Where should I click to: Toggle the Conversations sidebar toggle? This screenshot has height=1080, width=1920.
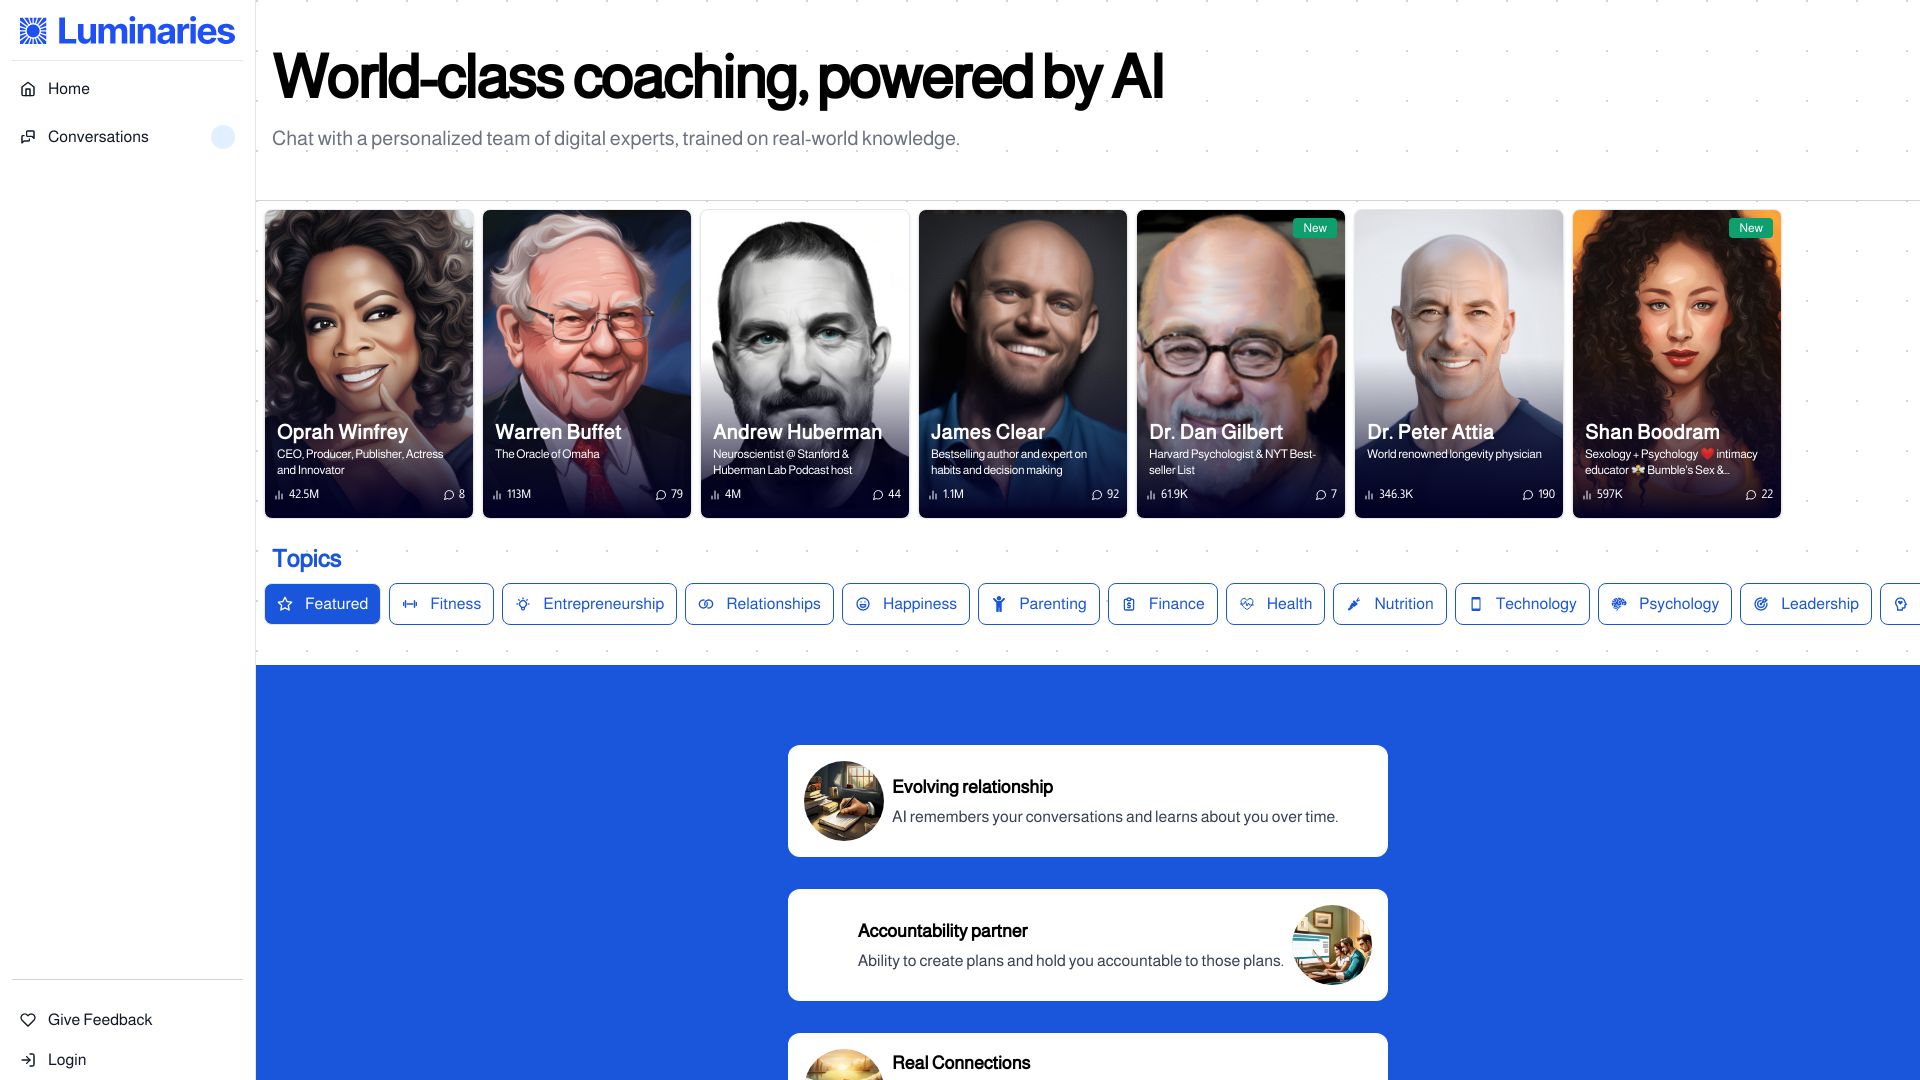222,136
